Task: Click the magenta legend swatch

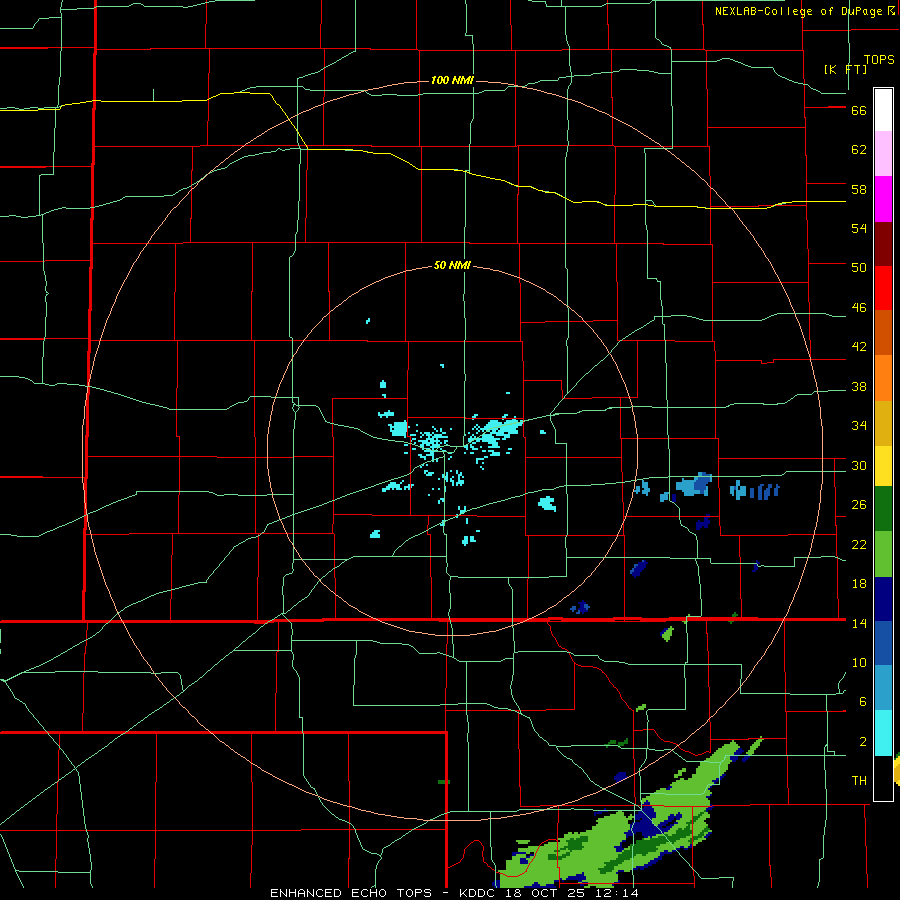Action: [x=883, y=199]
